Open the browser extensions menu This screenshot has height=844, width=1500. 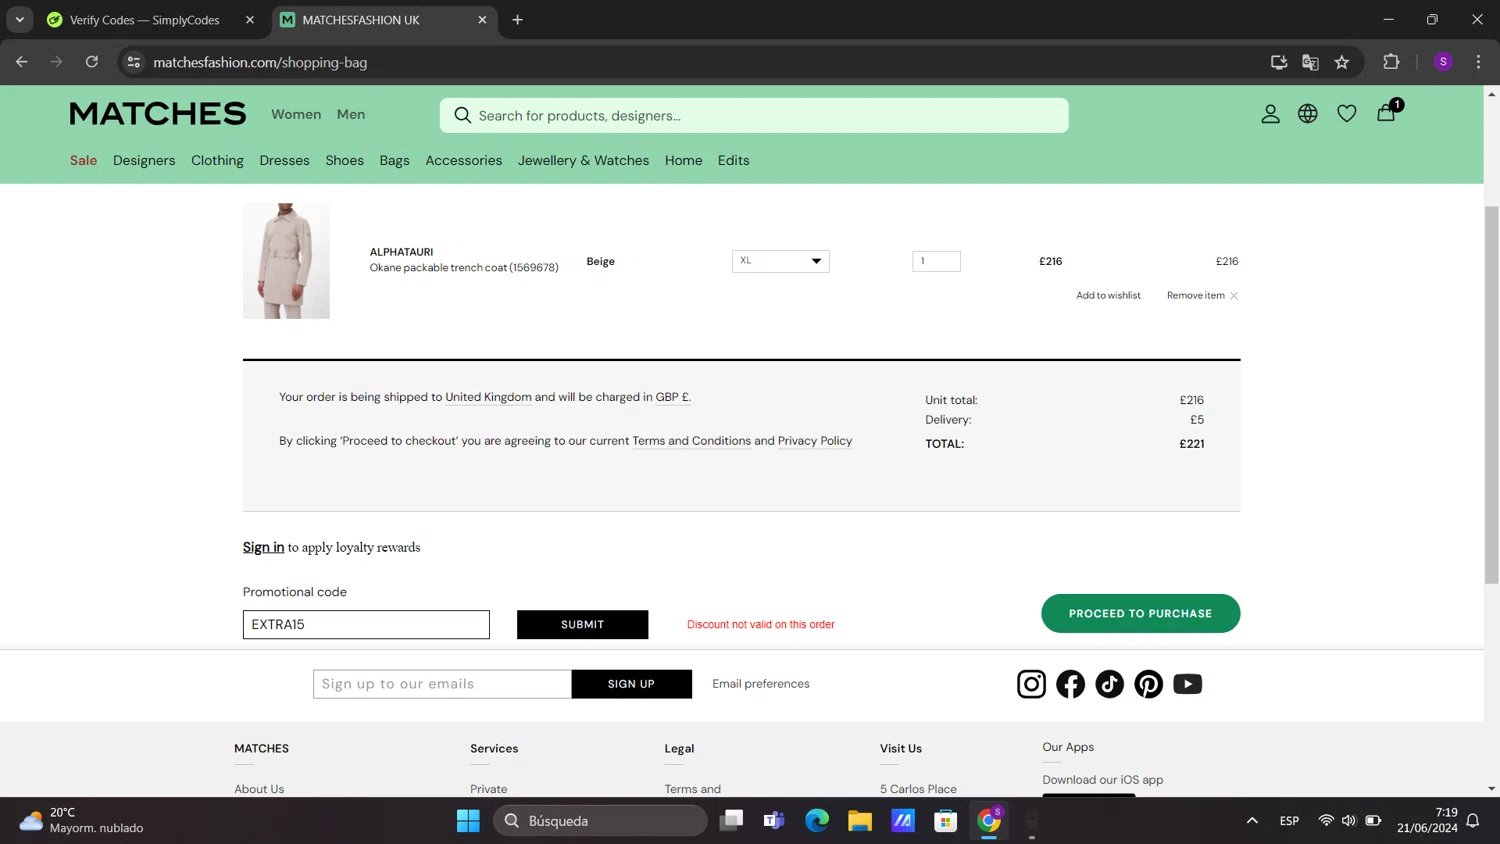1391,62
